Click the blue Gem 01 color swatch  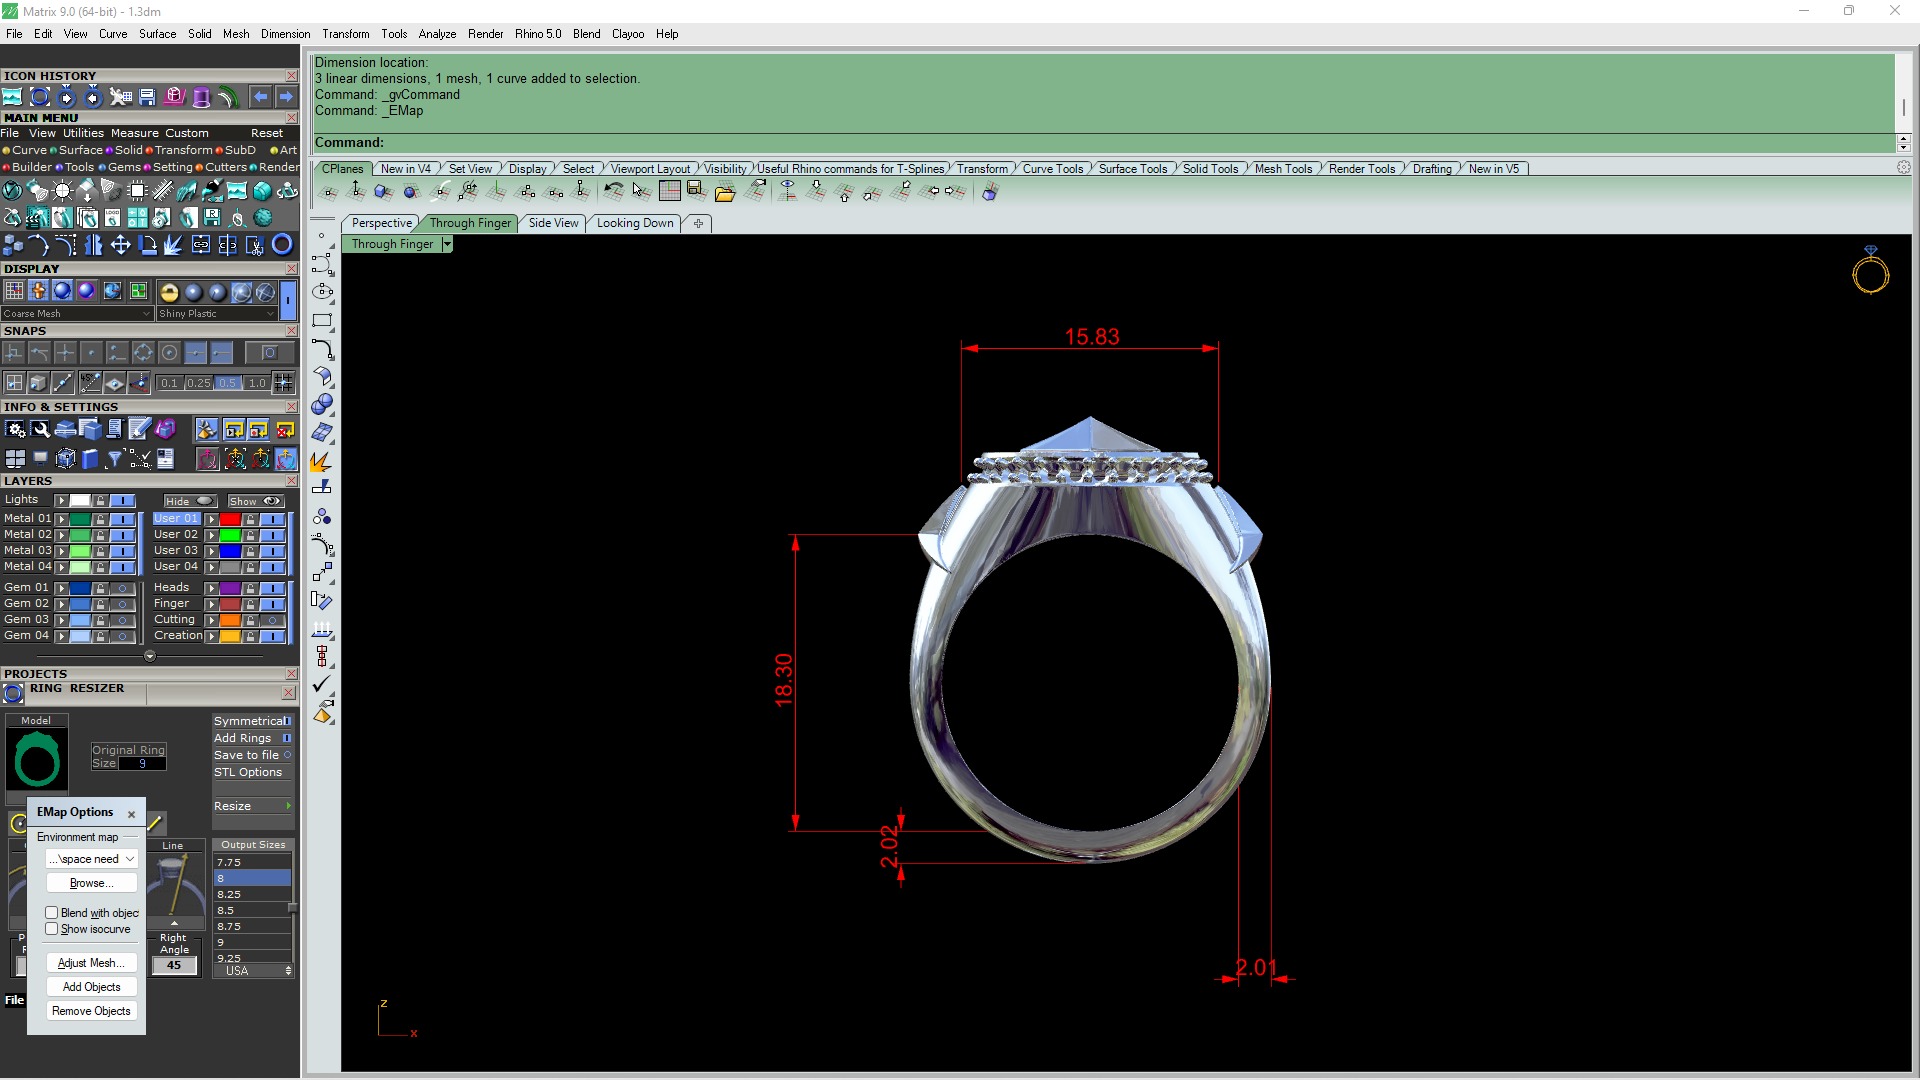click(80, 588)
